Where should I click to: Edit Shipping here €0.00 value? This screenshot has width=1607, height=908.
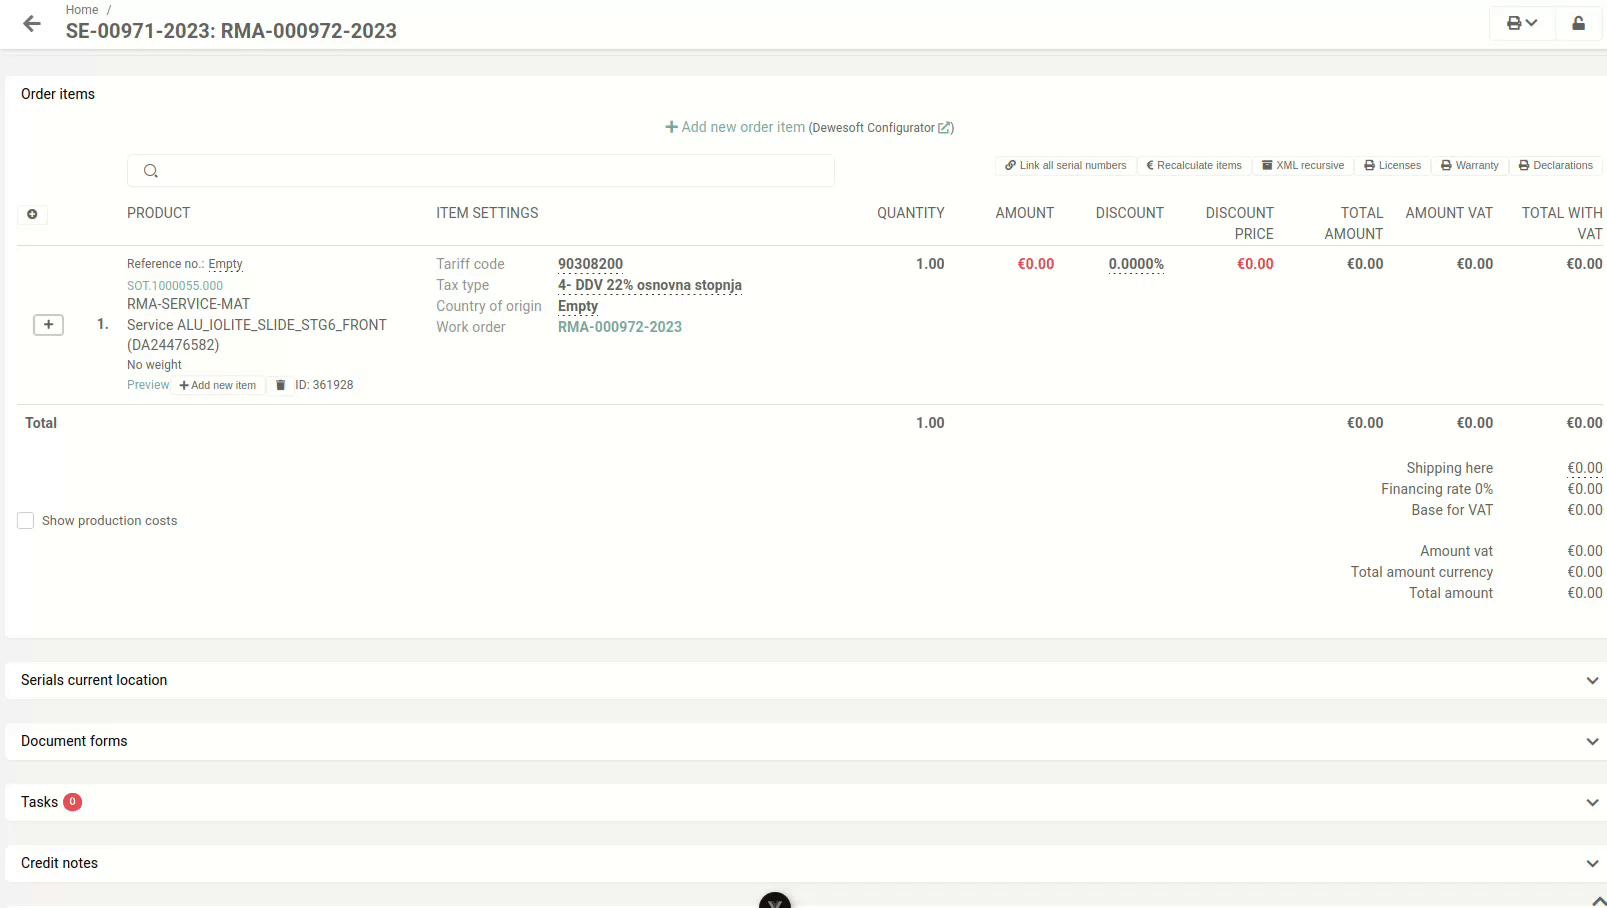point(1585,468)
